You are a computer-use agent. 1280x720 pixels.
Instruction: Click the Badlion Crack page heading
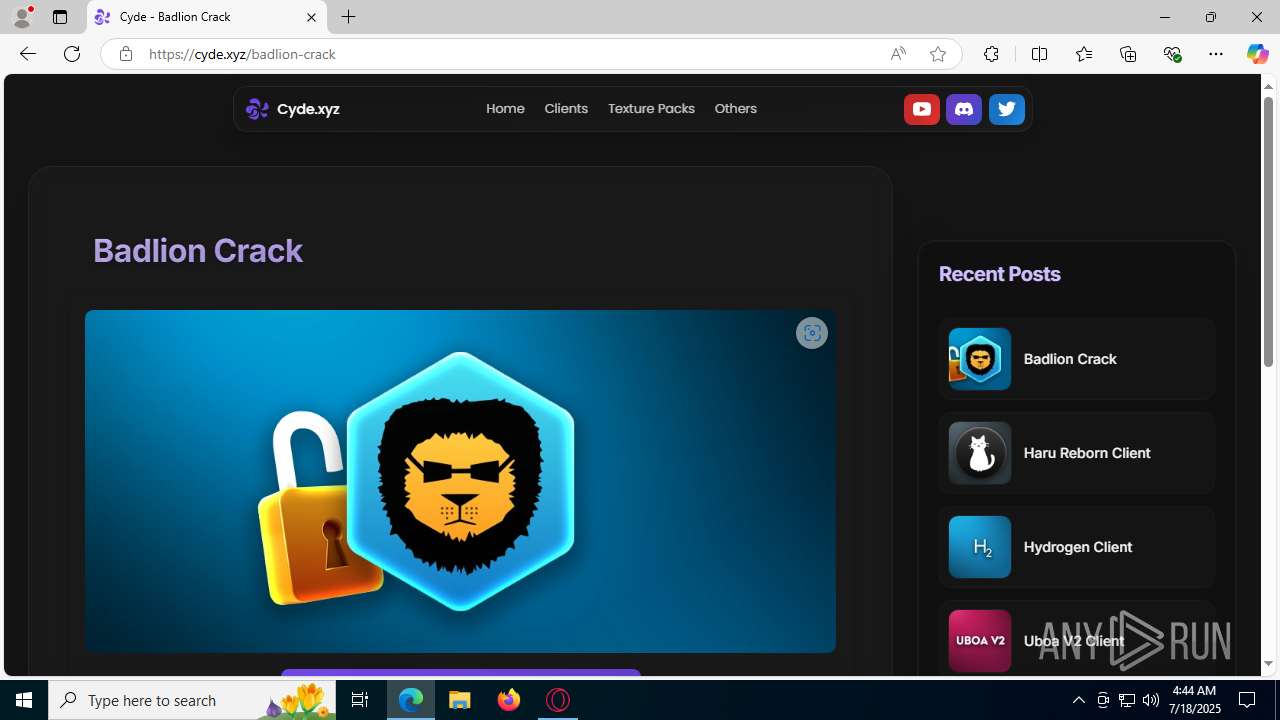coord(198,251)
